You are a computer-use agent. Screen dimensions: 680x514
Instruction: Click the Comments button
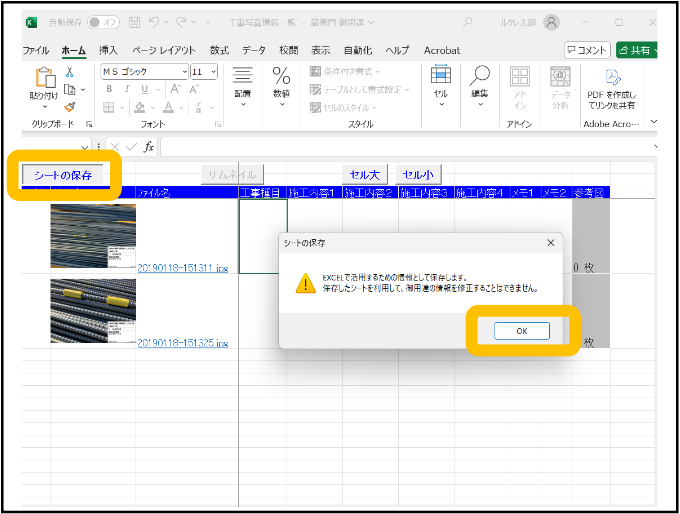pos(587,50)
